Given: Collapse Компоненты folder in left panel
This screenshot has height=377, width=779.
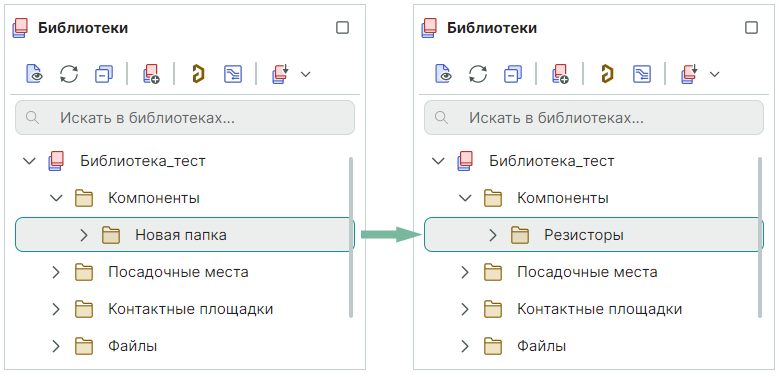Looking at the screenshot, I should (x=57, y=198).
